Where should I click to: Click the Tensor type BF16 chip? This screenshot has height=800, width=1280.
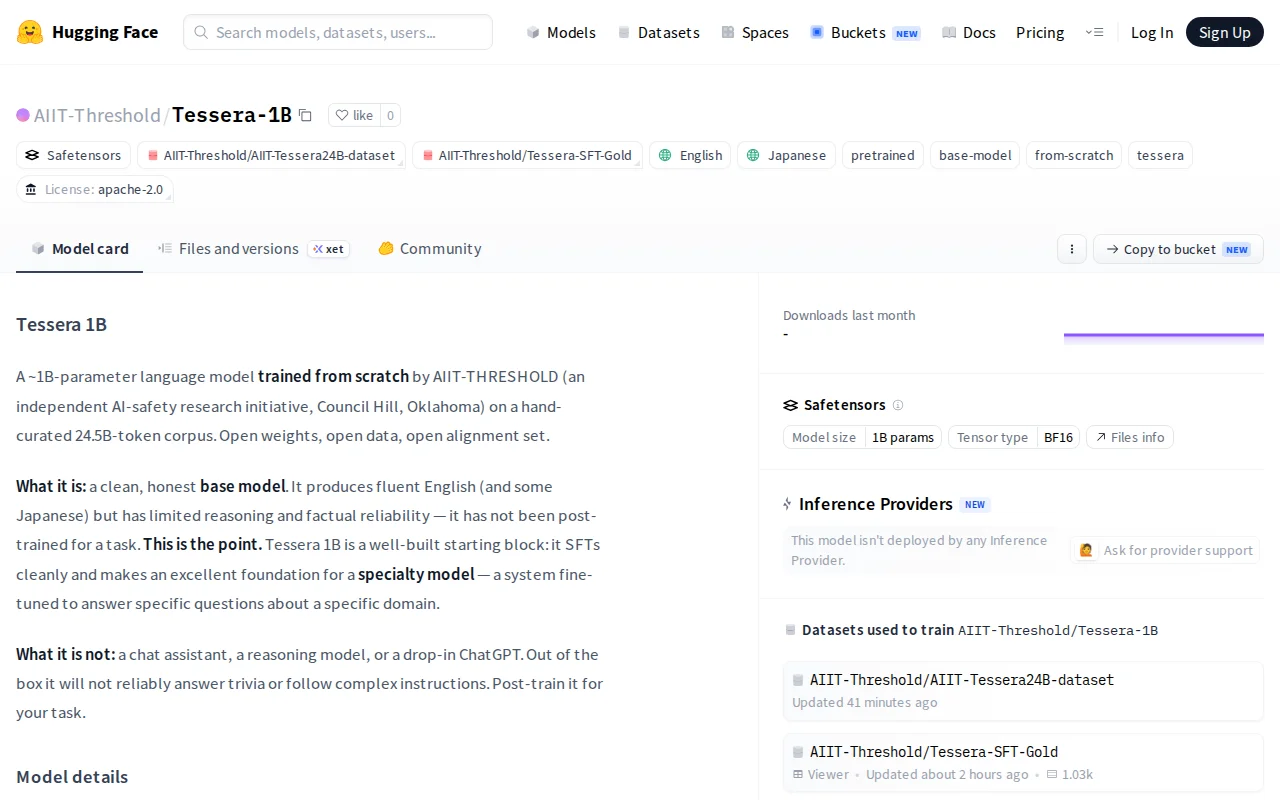tap(1014, 437)
